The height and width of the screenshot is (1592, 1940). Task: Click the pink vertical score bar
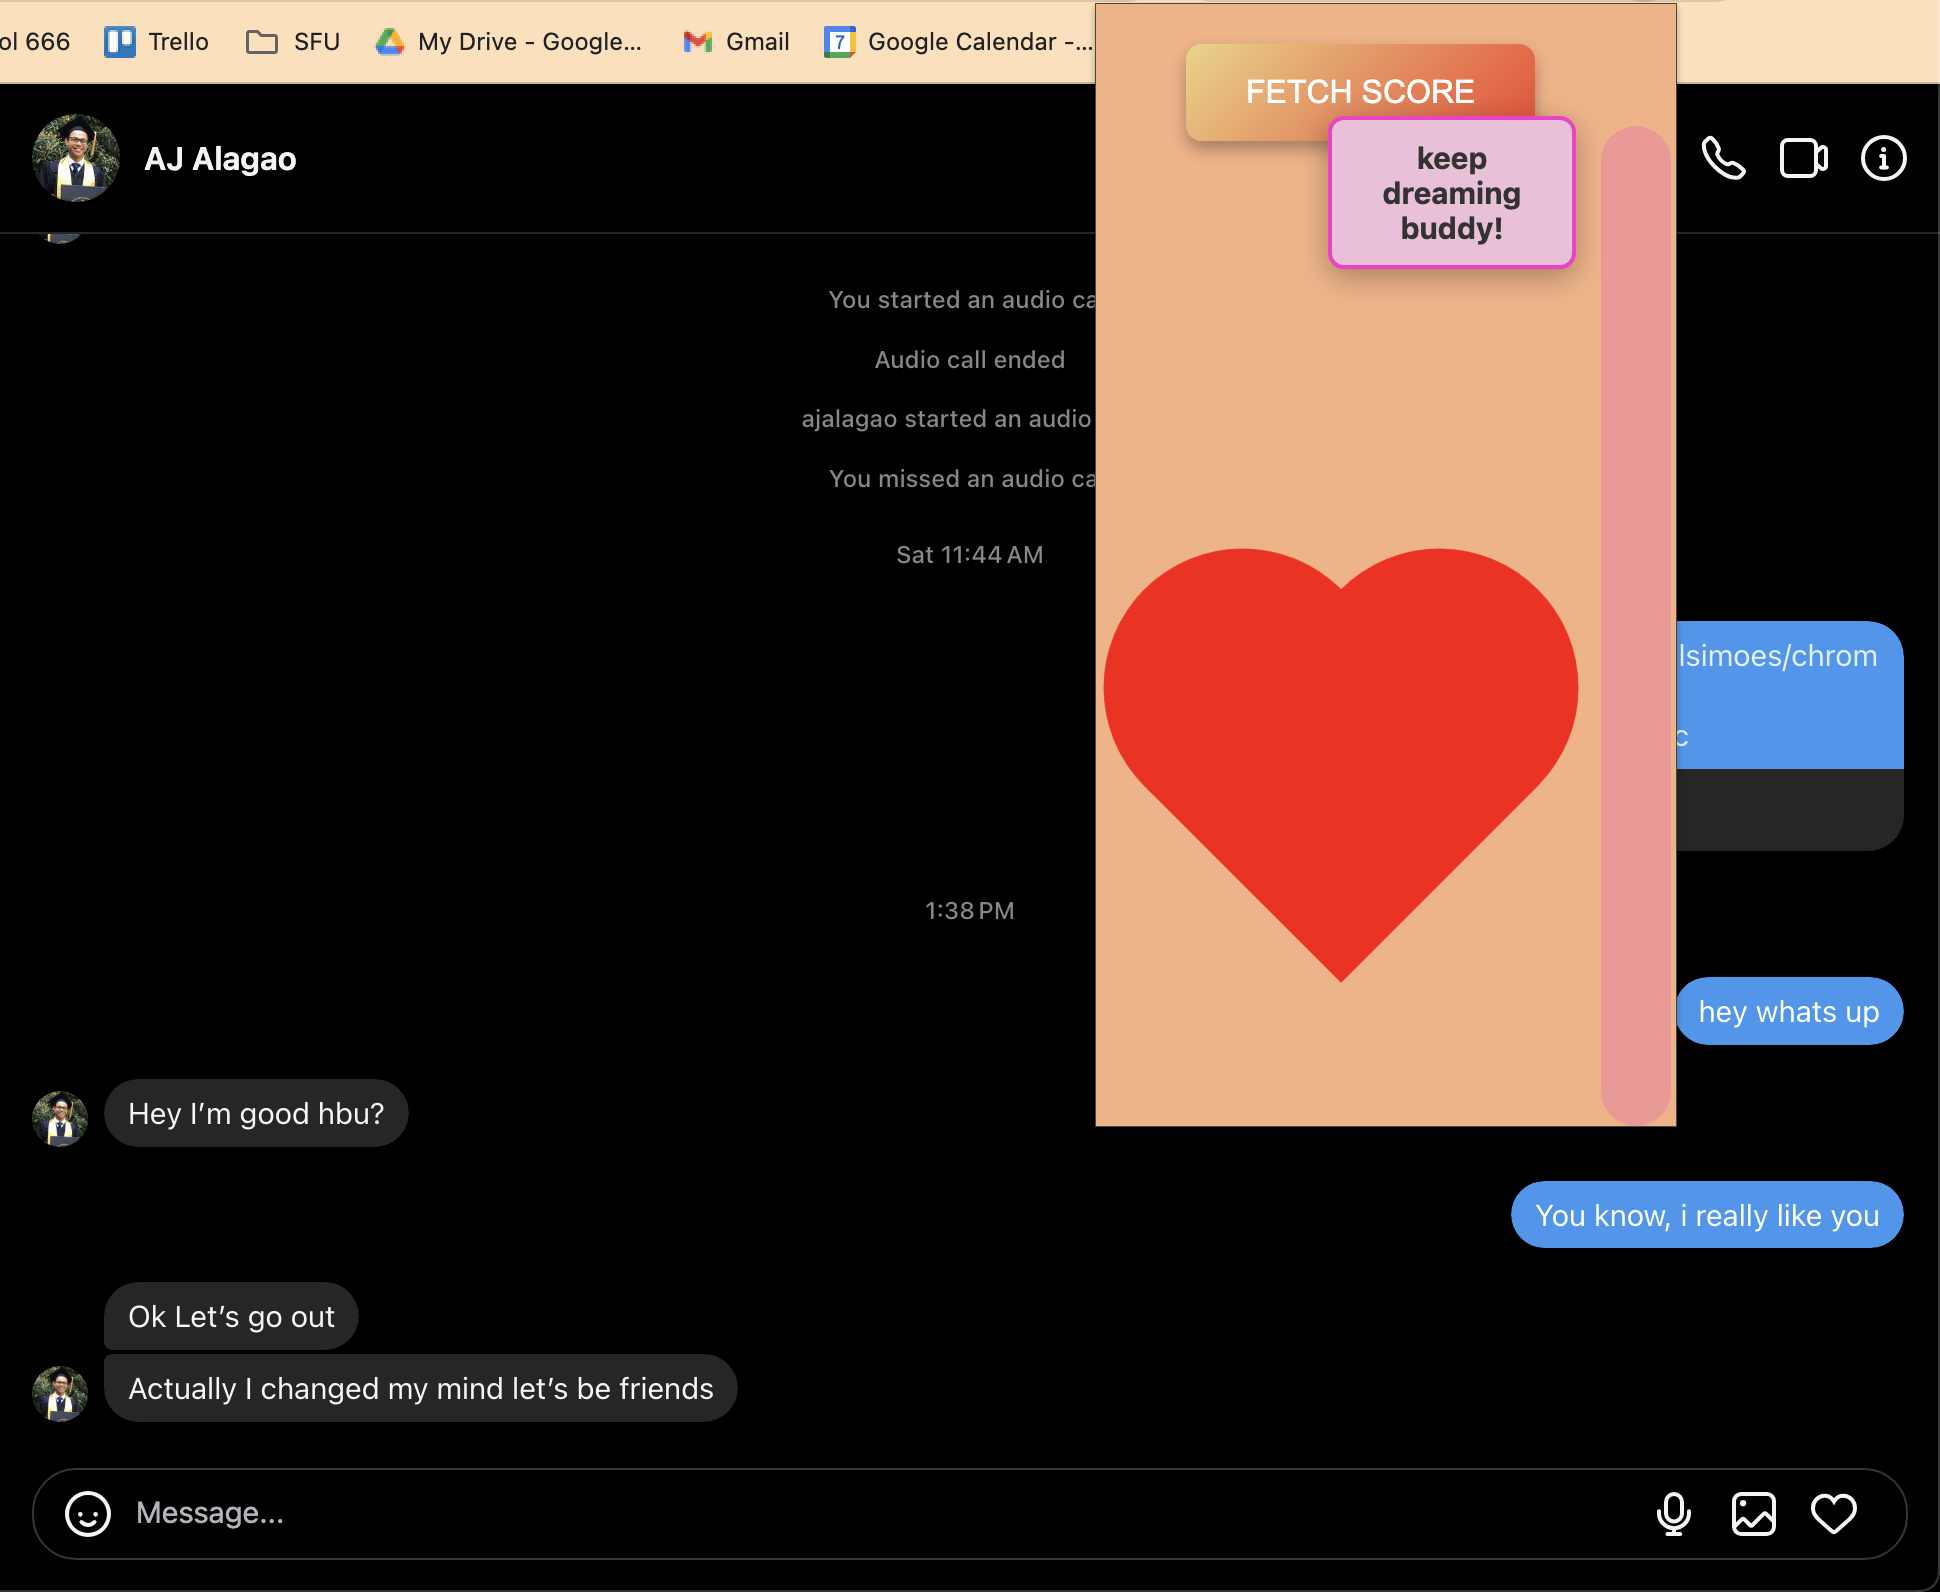point(1635,625)
